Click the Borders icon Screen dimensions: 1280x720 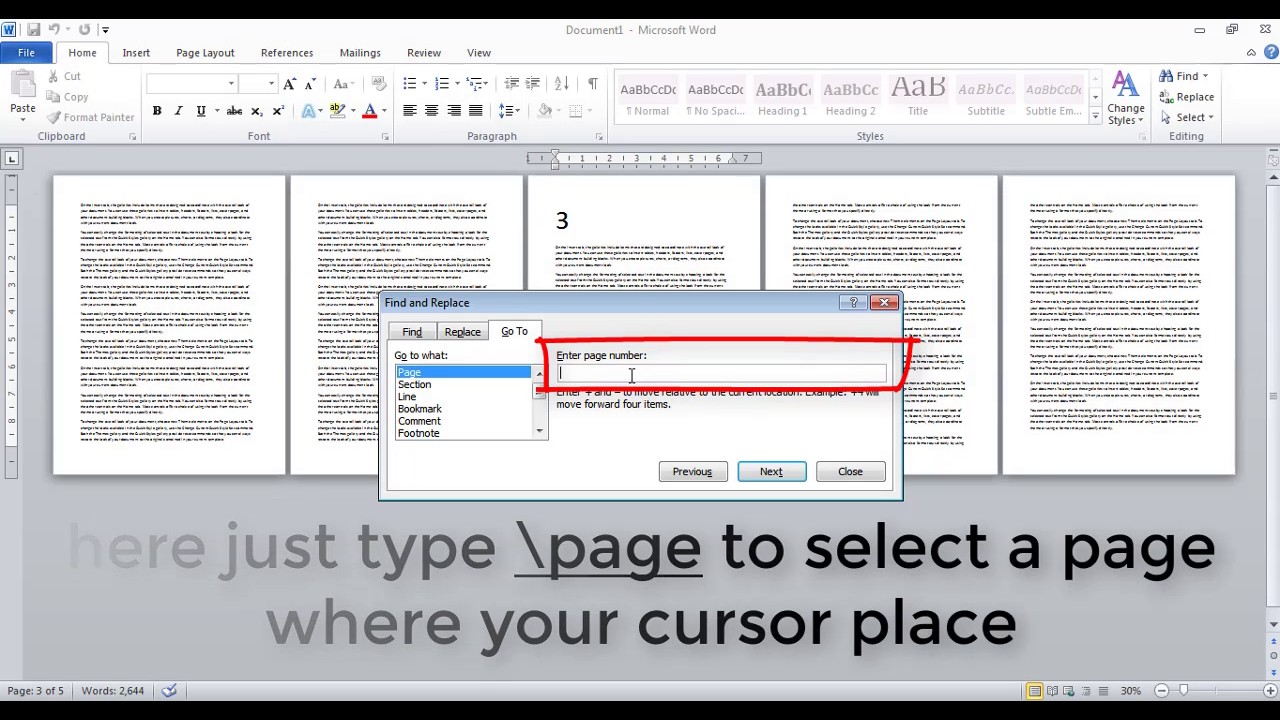pos(576,111)
